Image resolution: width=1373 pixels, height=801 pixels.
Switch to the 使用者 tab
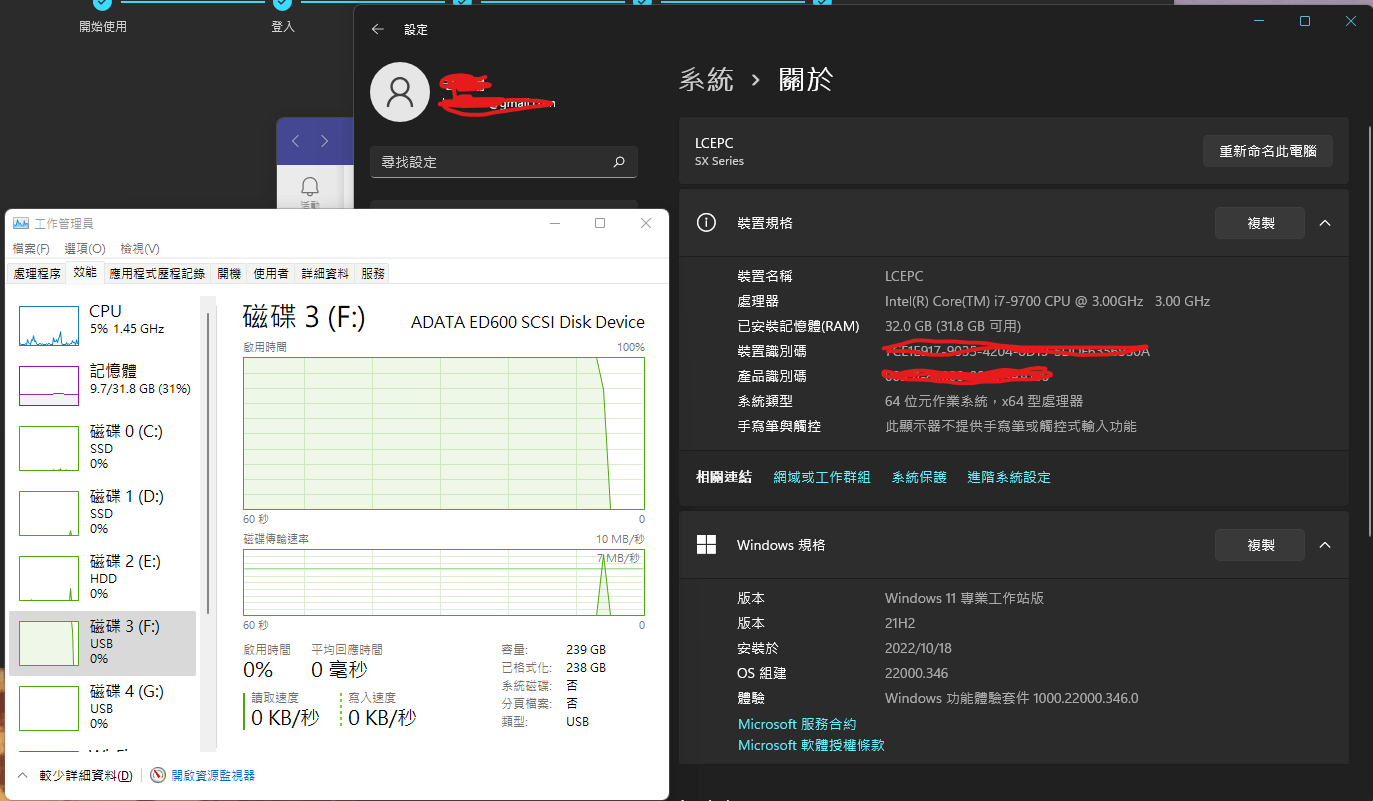[x=271, y=273]
